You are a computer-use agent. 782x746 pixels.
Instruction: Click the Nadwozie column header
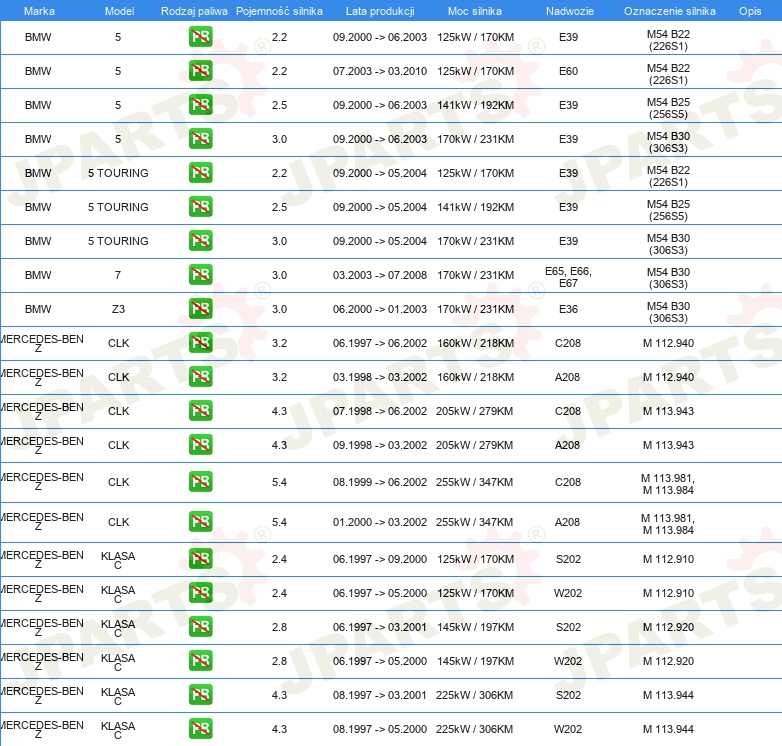coord(570,11)
